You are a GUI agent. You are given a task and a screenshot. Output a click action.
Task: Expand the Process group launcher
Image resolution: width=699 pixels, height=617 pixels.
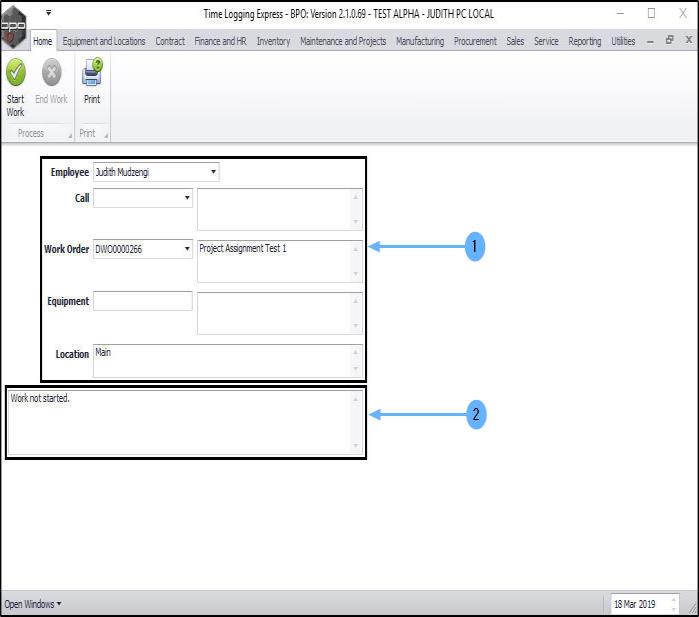(x=70, y=136)
